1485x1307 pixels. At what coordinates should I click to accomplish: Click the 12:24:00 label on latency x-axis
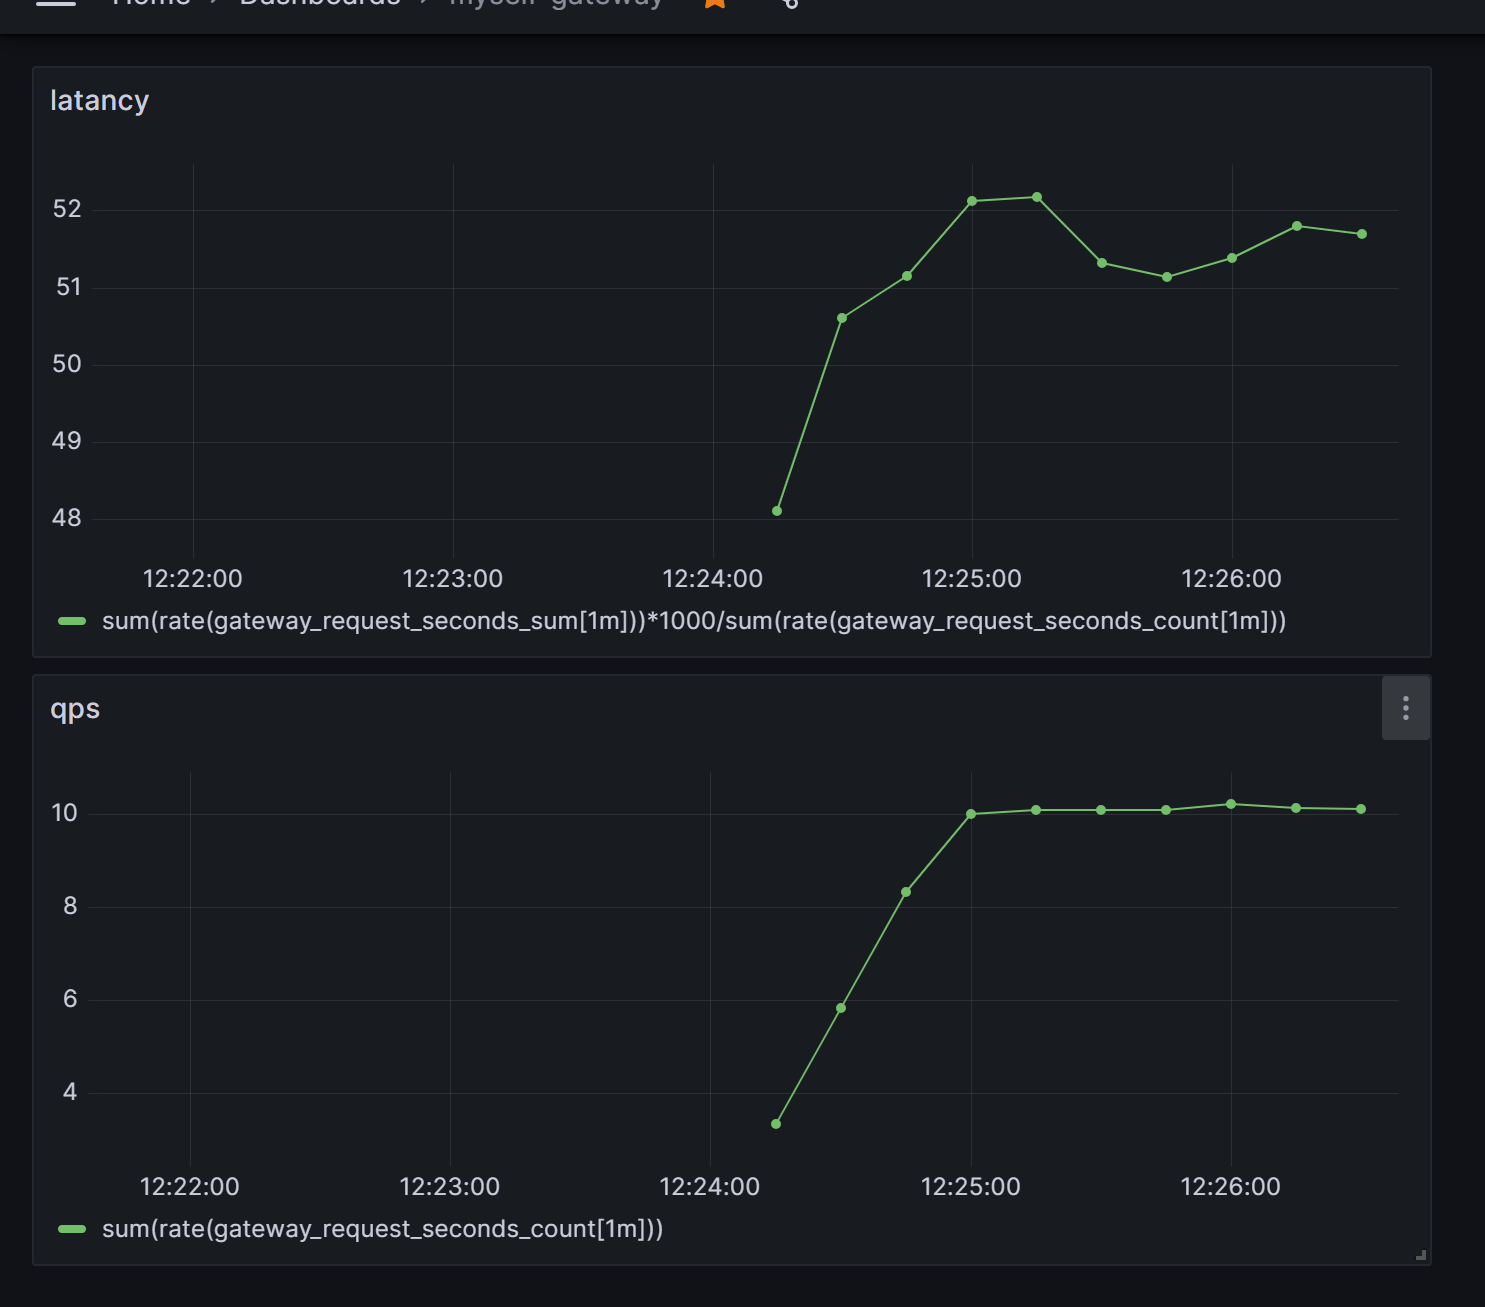pos(713,579)
